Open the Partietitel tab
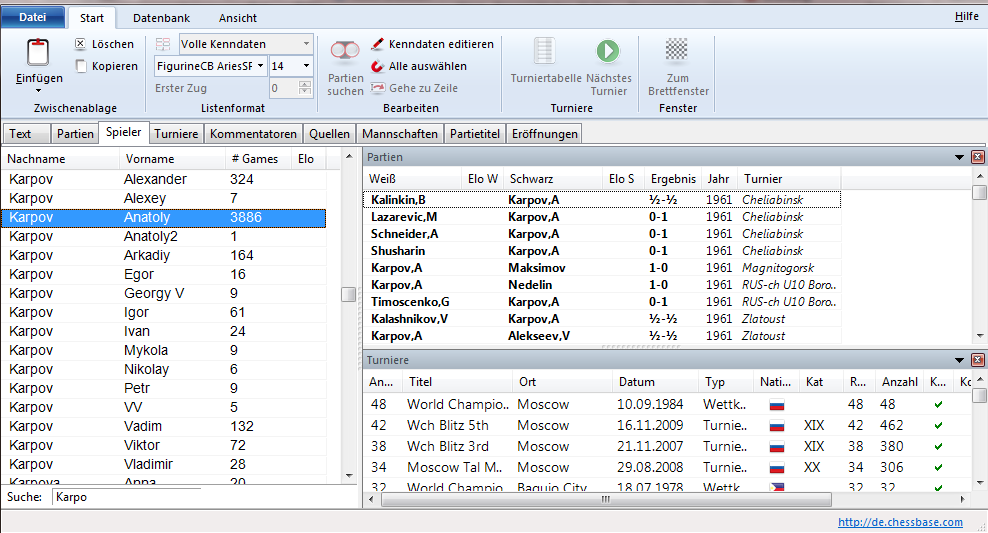This screenshot has height=533, width=988. pos(474,134)
